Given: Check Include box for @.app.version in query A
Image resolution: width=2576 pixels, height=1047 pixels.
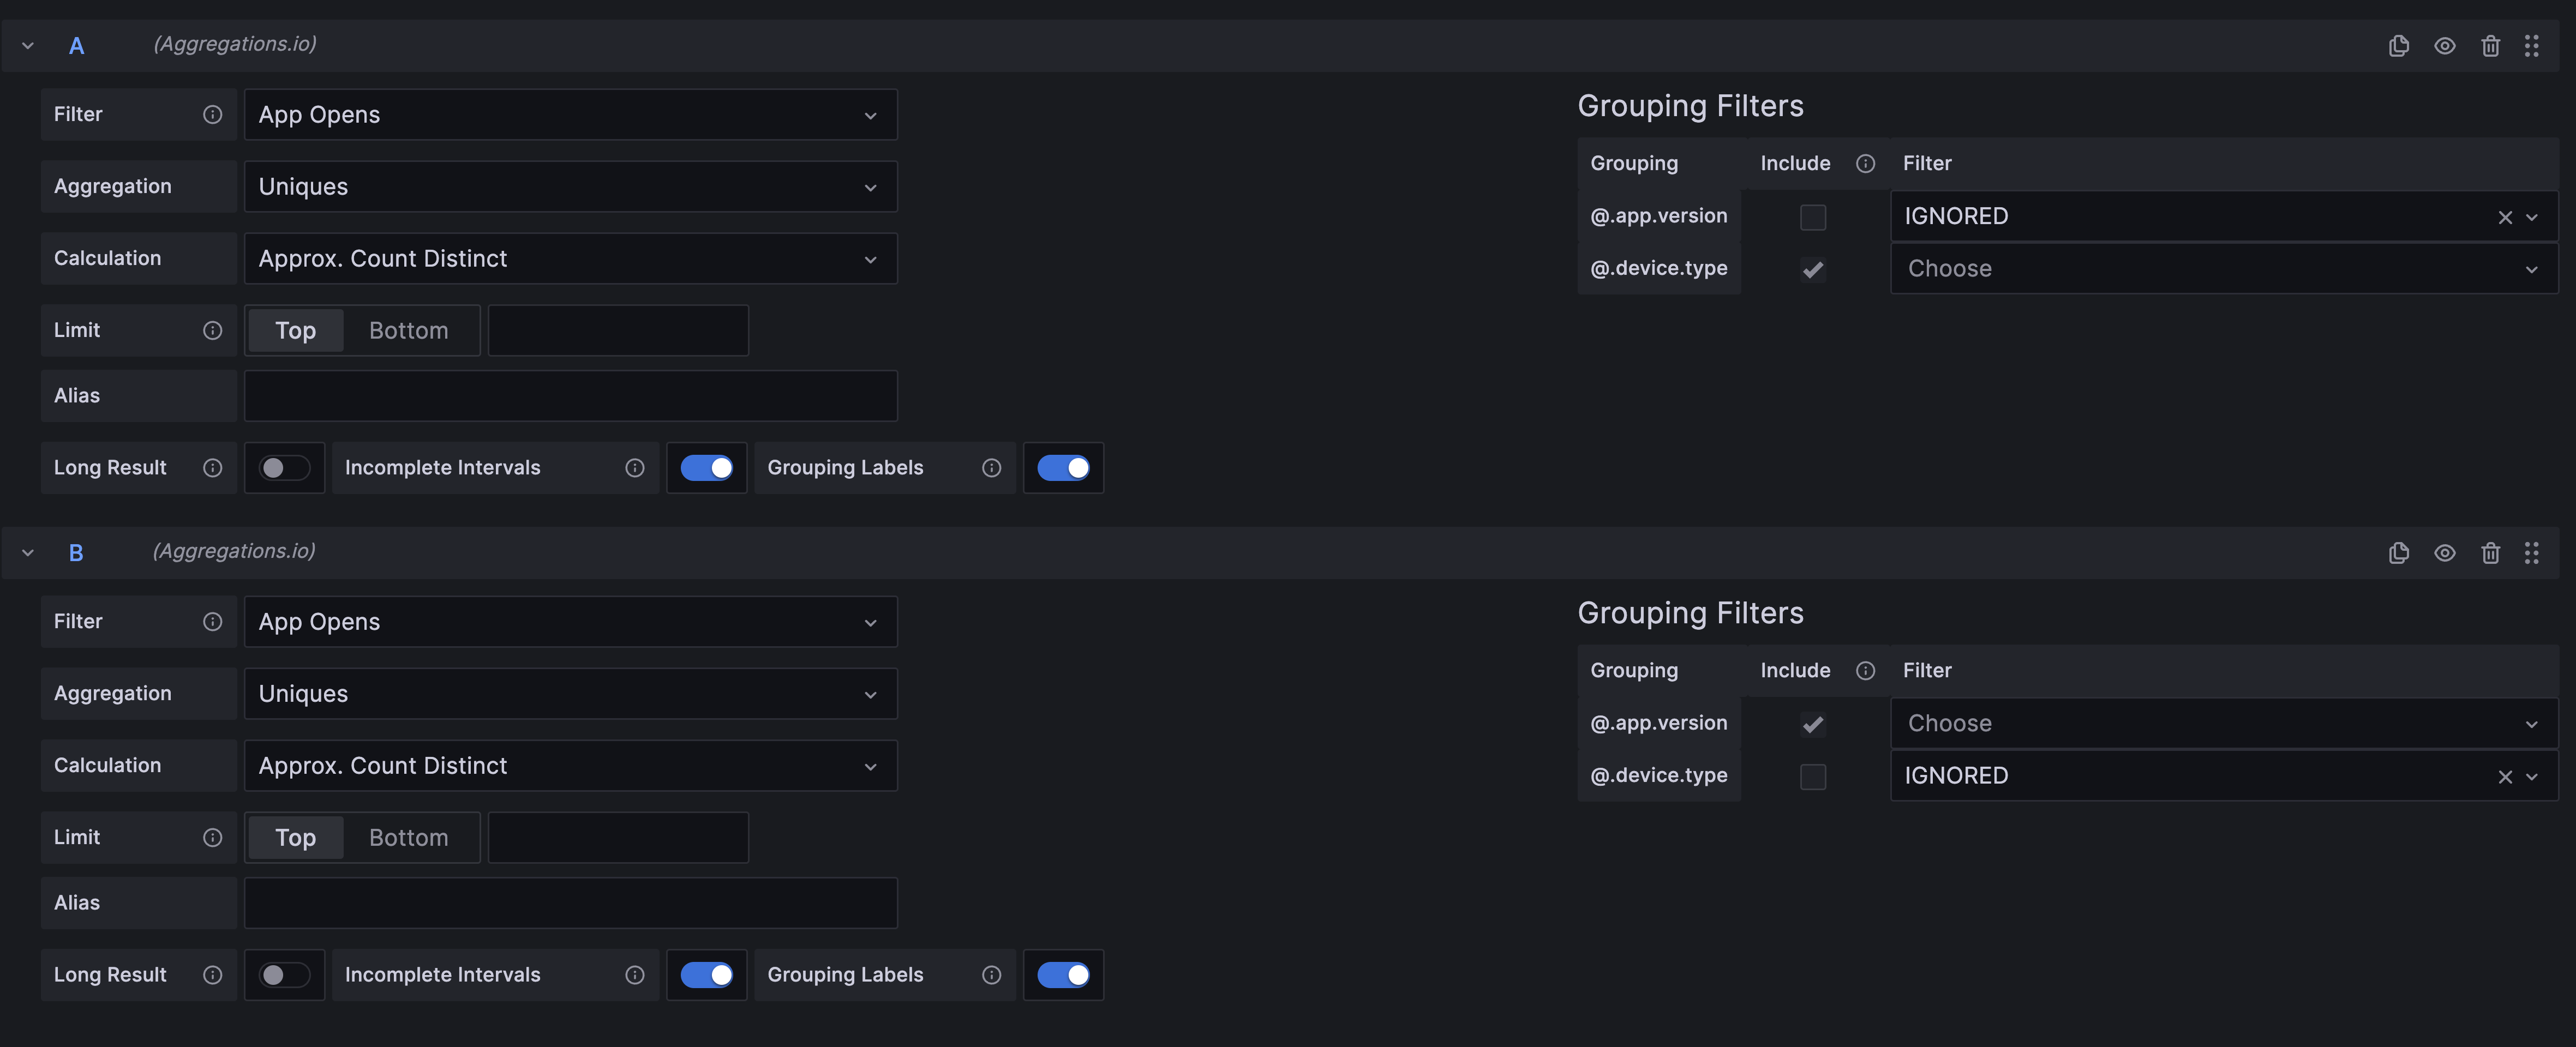Looking at the screenshot, I should 1812,217.
